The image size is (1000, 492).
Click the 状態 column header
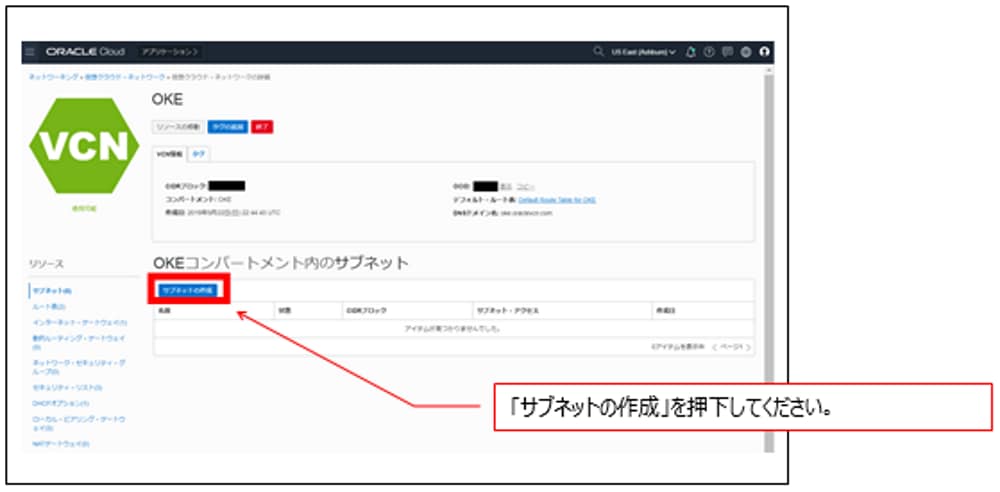point(284,311)
